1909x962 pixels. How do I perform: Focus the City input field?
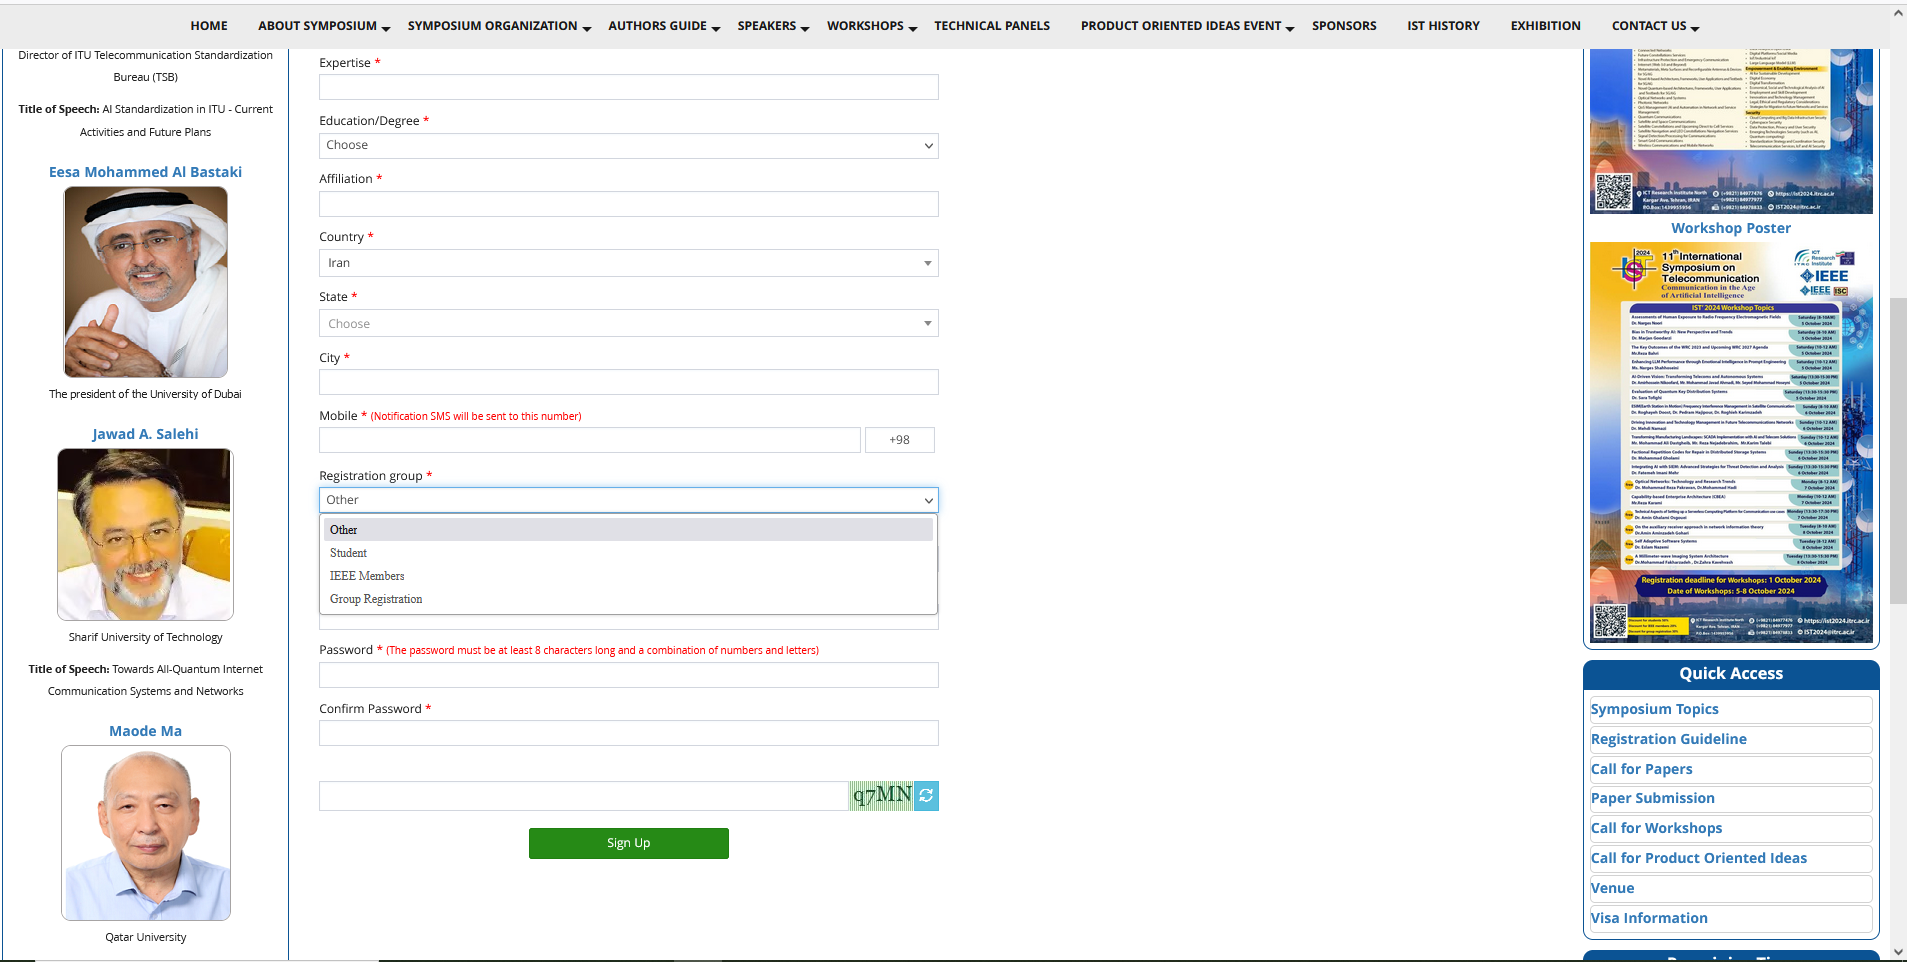pos(629,382)
